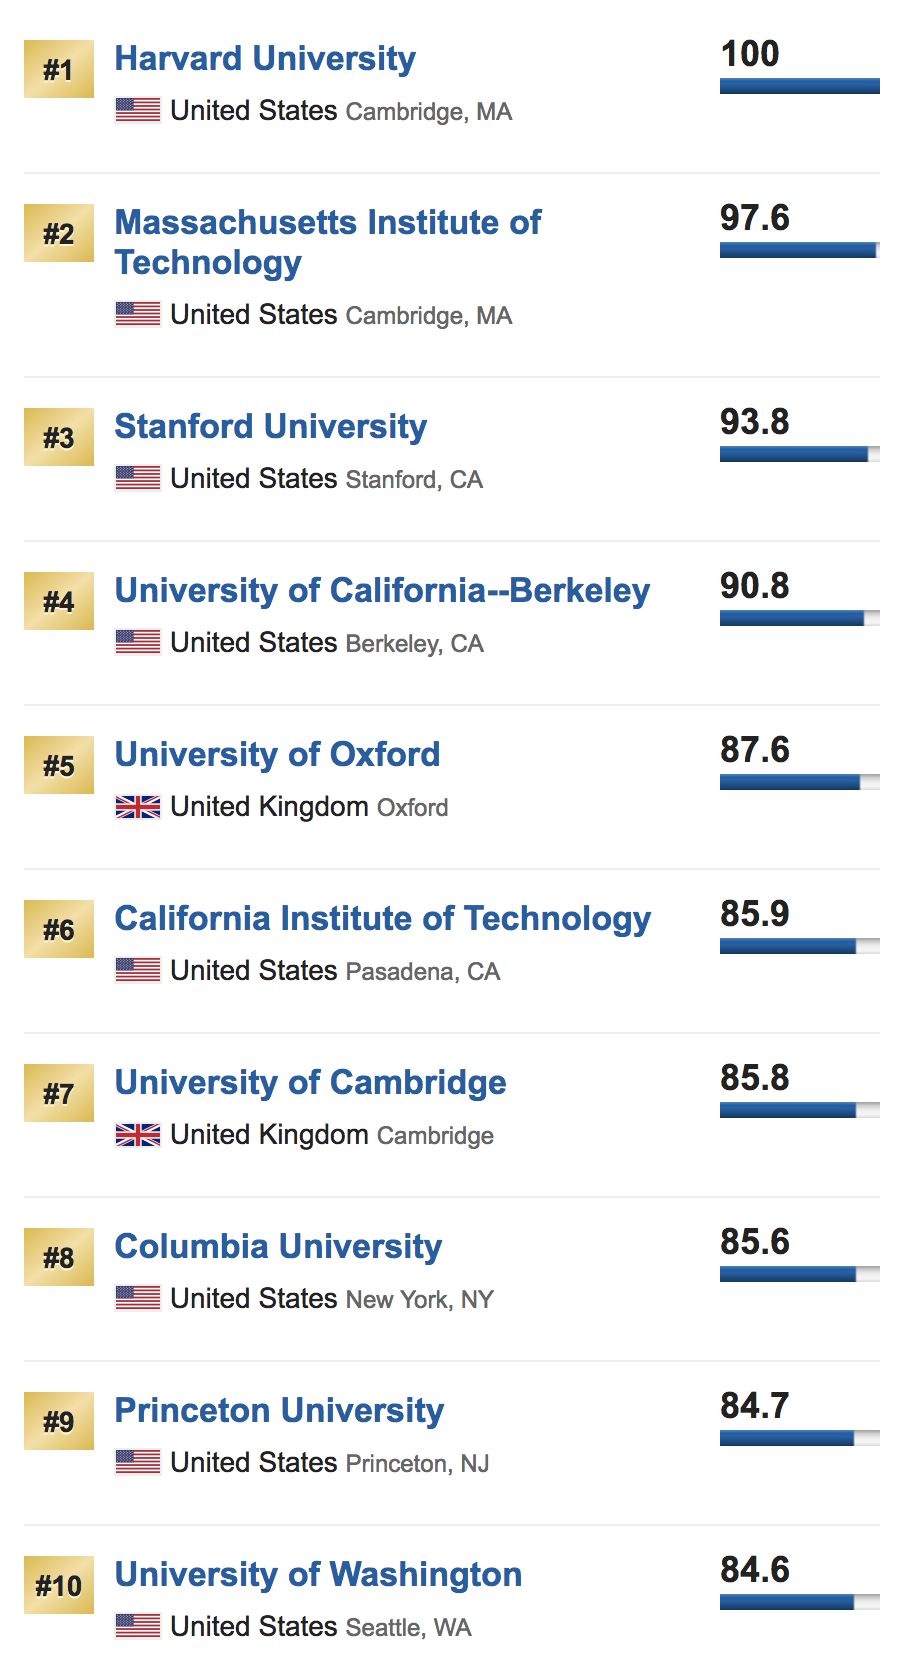Click the #10 gold rank badge

click(x=59, y=1585)
